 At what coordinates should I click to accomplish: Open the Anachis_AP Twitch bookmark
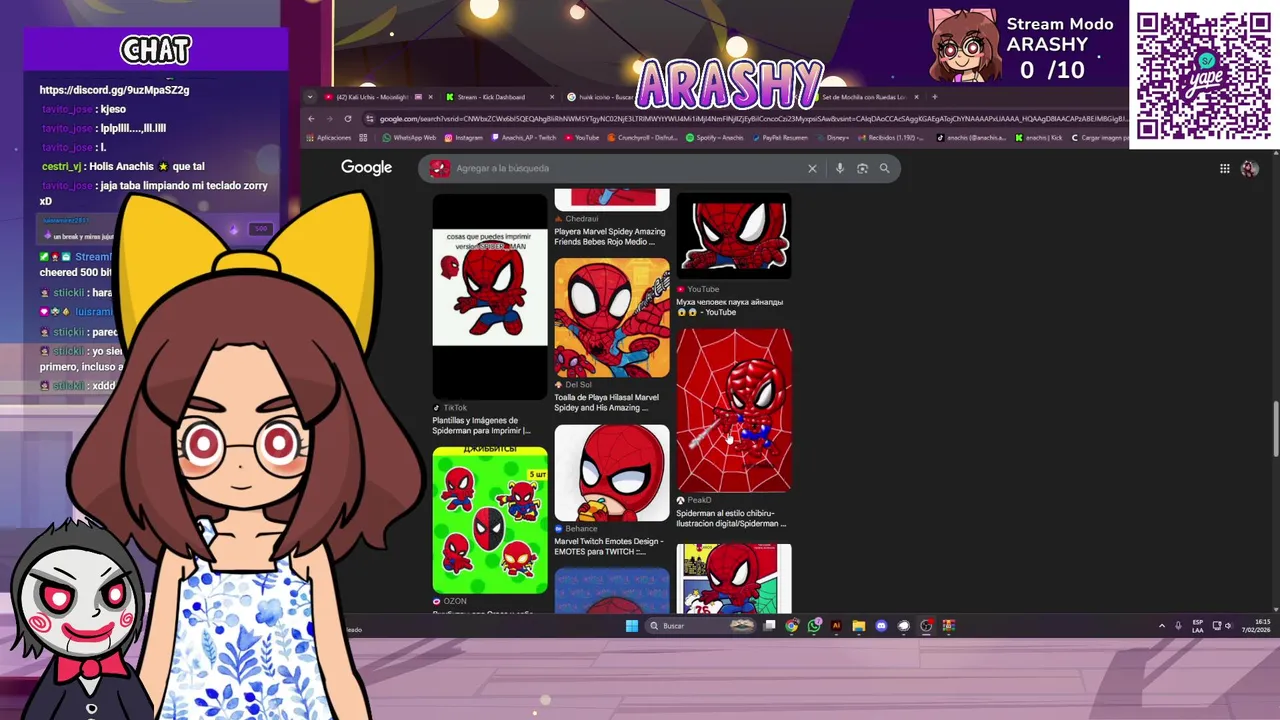pos(524,138)
